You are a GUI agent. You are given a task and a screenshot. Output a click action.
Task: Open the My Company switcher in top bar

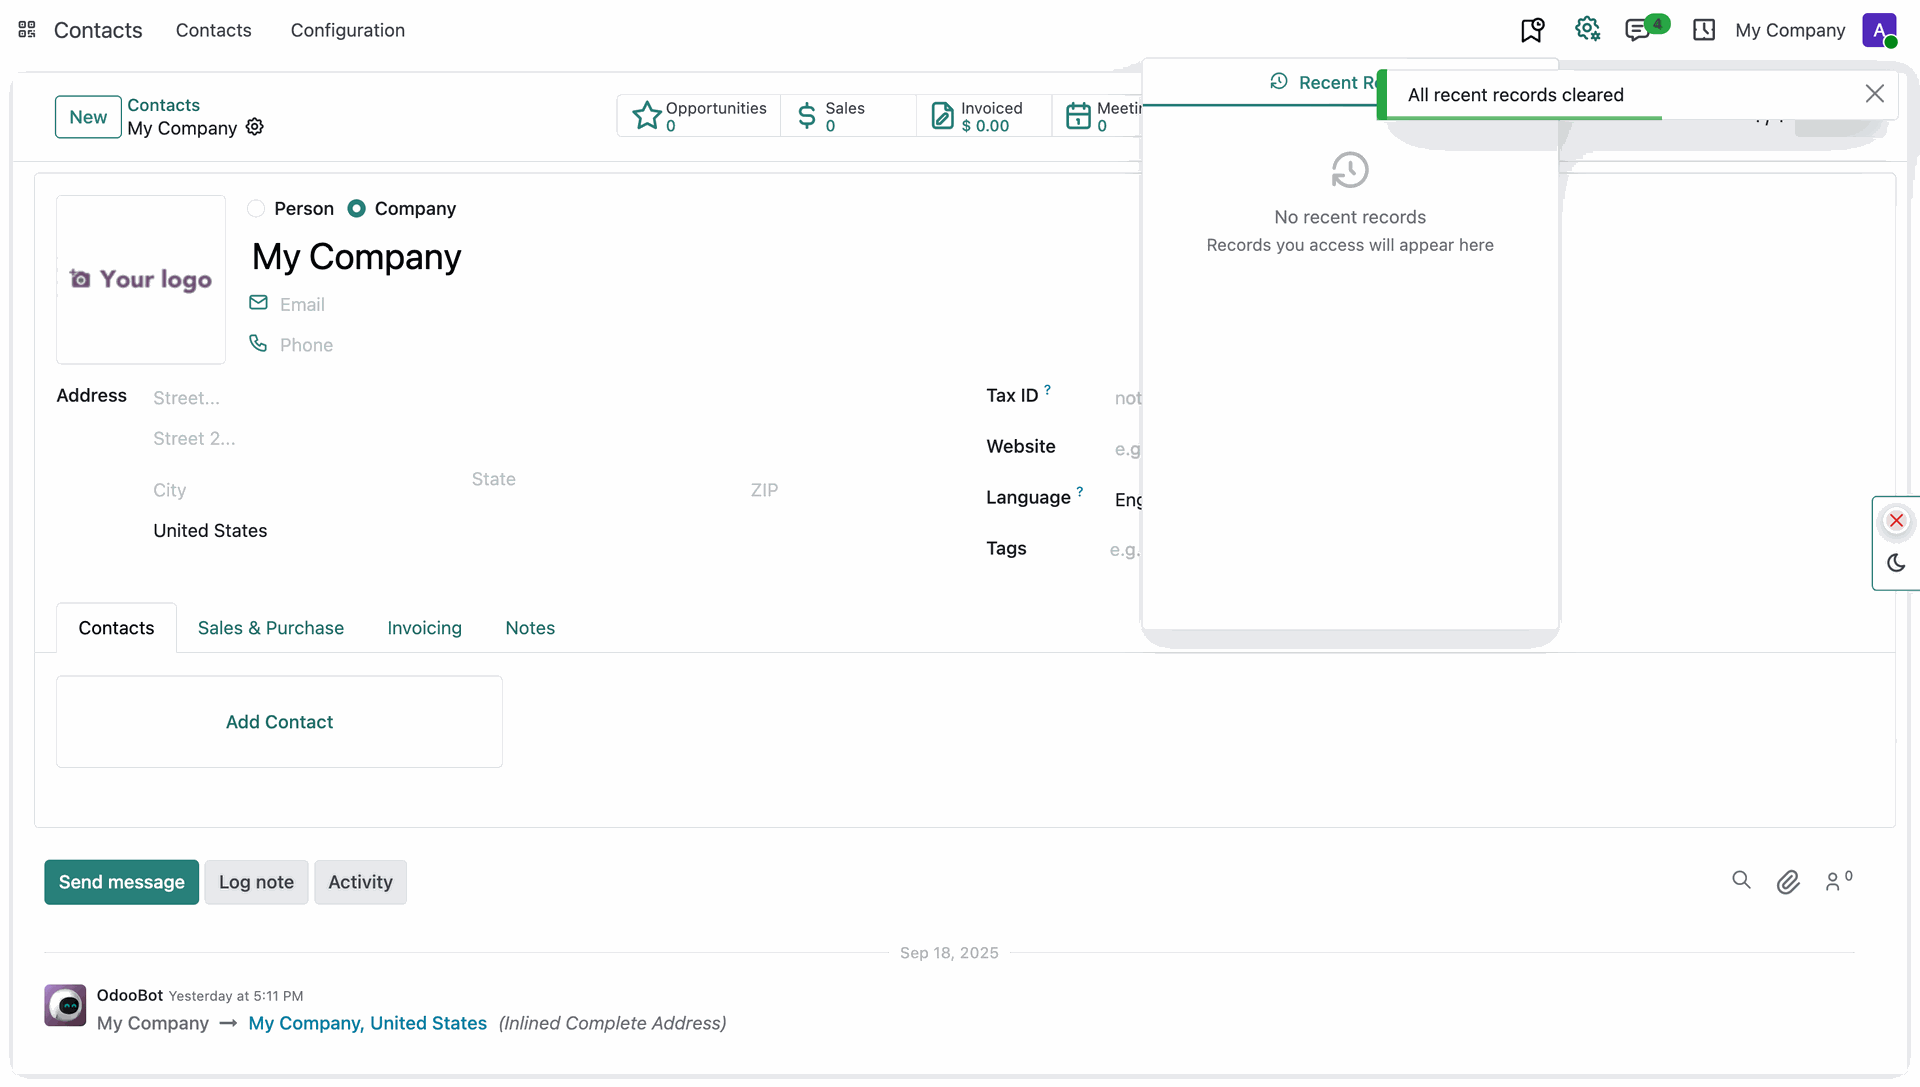1790,30
